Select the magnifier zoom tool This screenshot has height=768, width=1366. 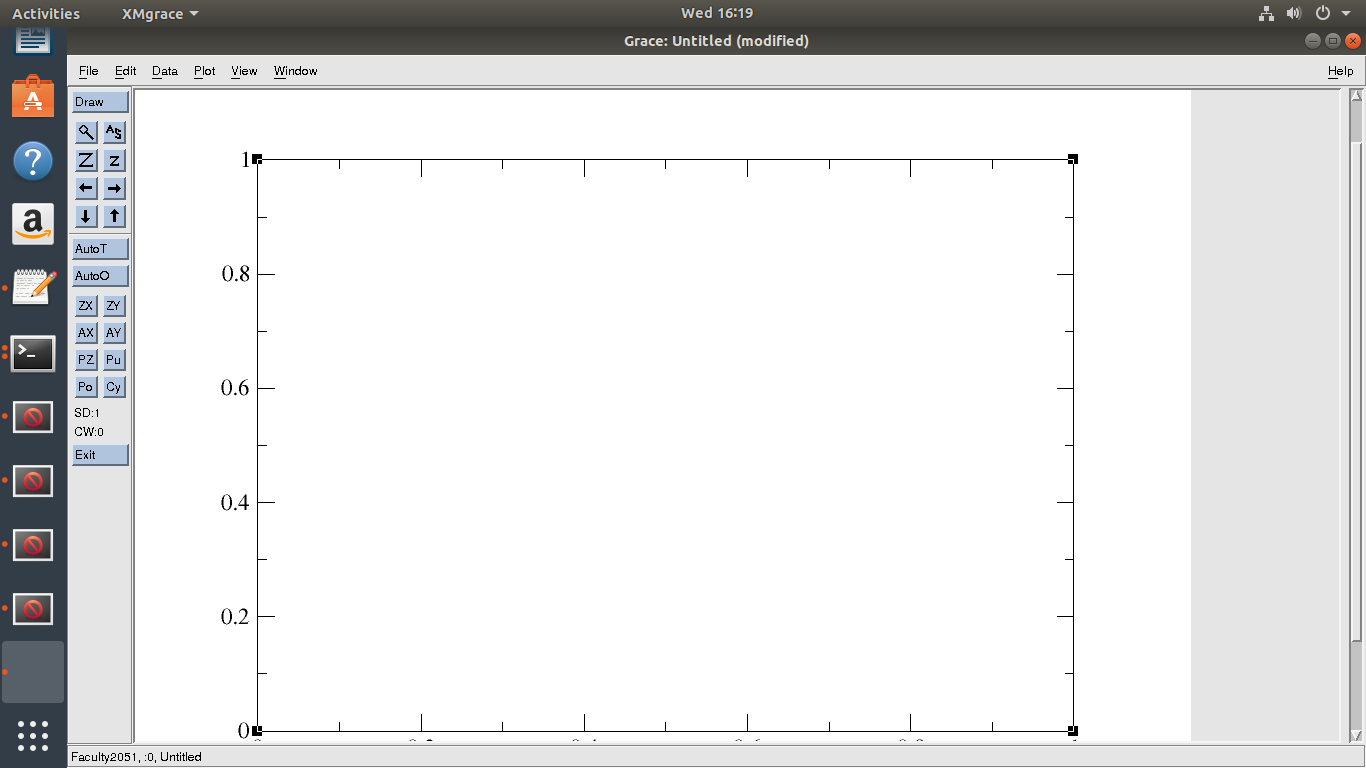(x=86, y=132)
